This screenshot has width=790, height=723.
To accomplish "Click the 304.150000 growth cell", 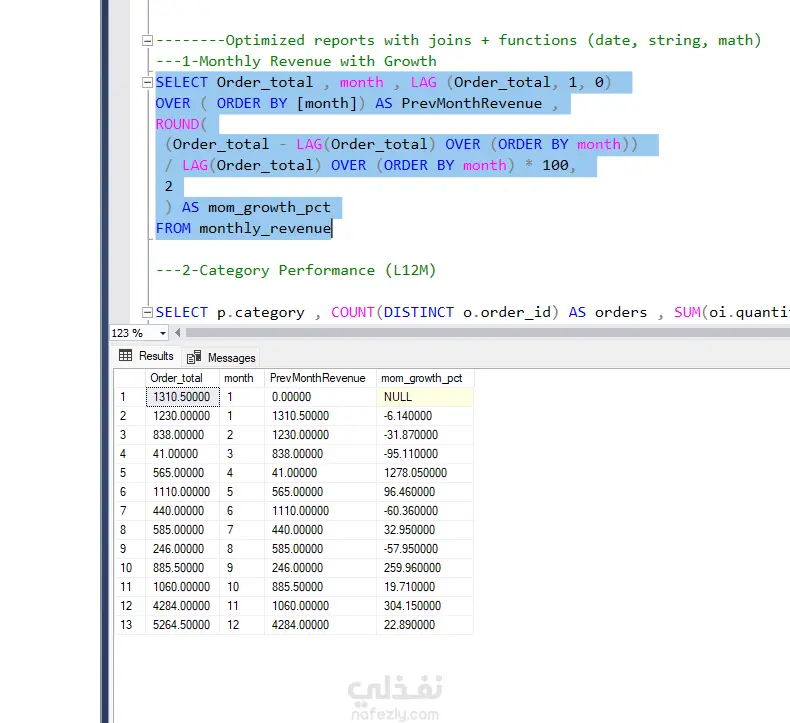I will [x=425, y=606].
